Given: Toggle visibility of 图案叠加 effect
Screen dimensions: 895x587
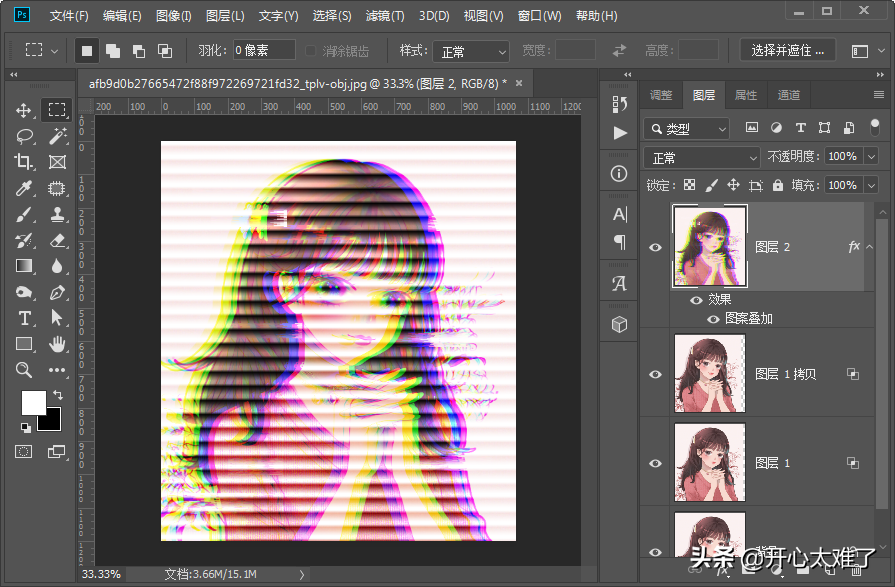Looking at the screenshot, I should click(x=713, y=319).
